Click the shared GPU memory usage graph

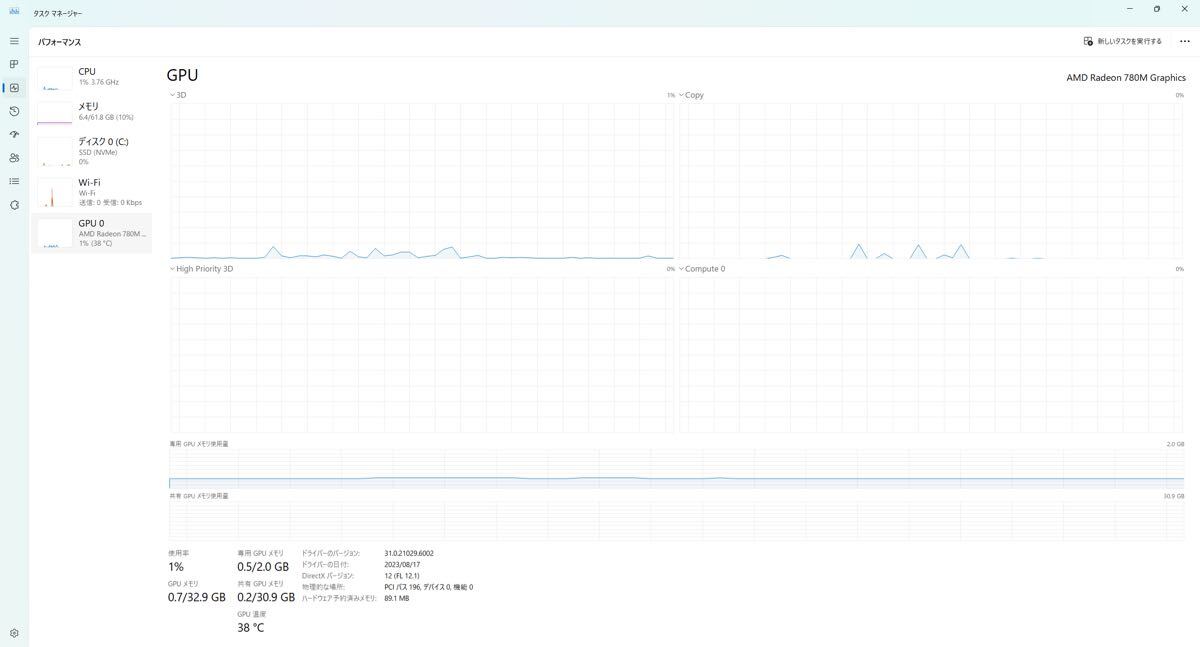[677, 521]
